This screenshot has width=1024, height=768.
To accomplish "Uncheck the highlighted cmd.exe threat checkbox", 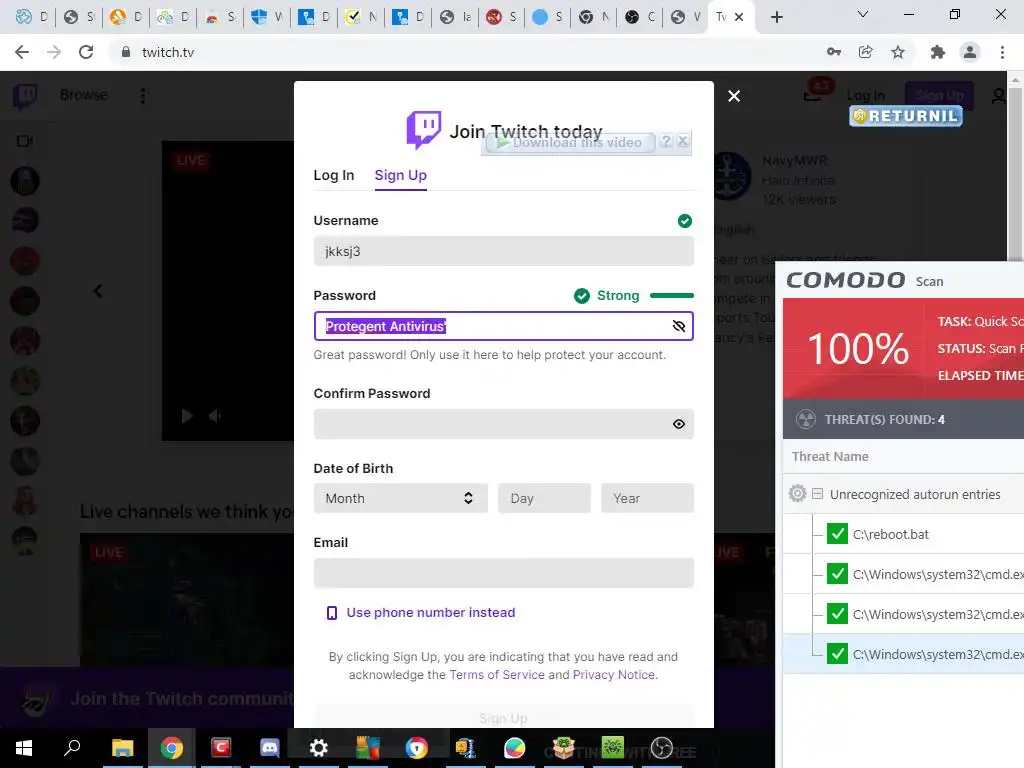I will tap(837, 654).
